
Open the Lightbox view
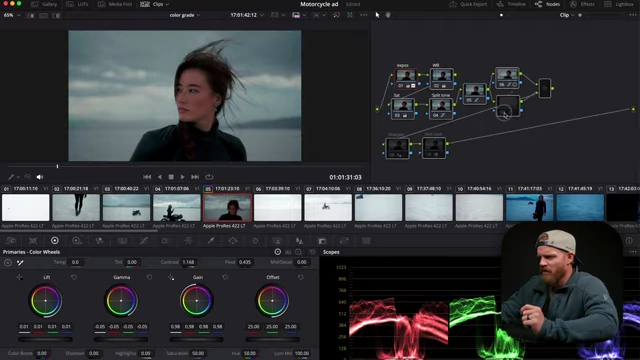pos(619,4)
